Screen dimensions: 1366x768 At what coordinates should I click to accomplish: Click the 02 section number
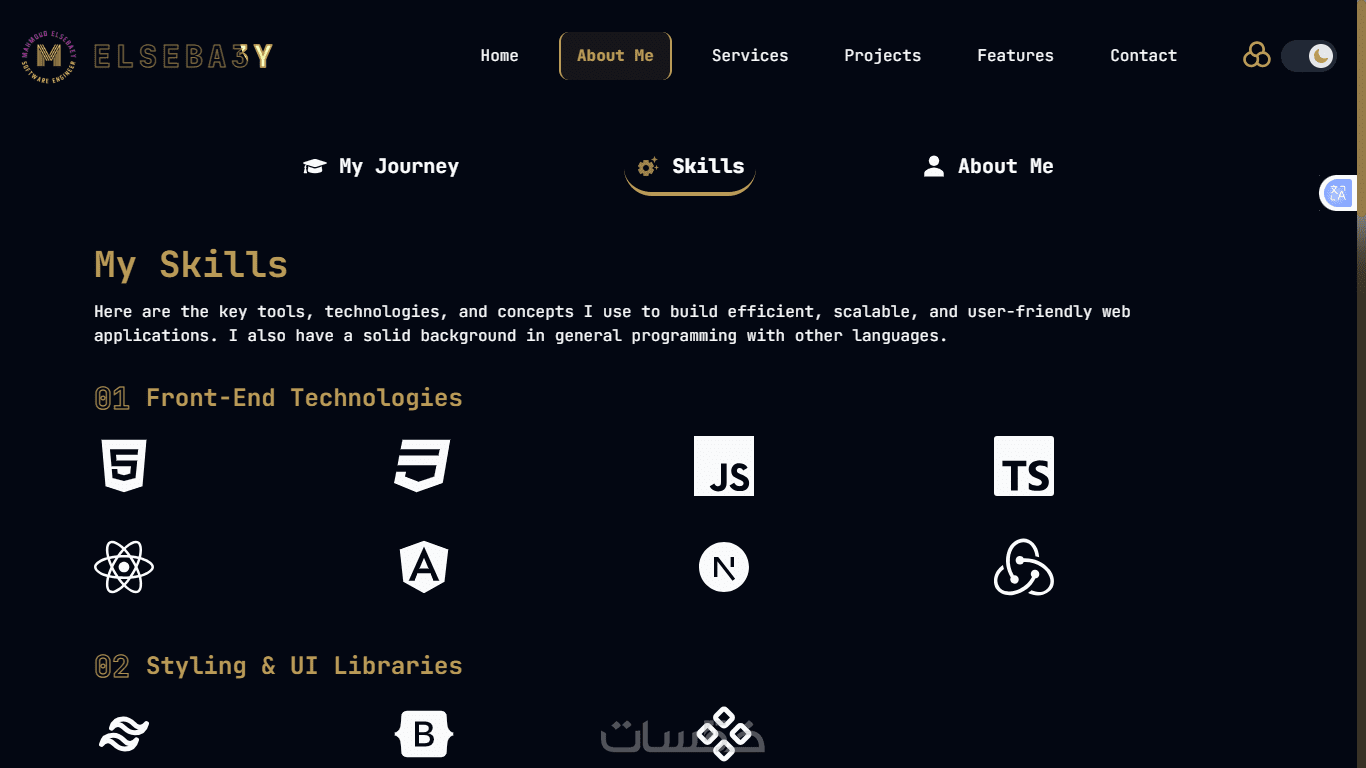coord(112,667)
